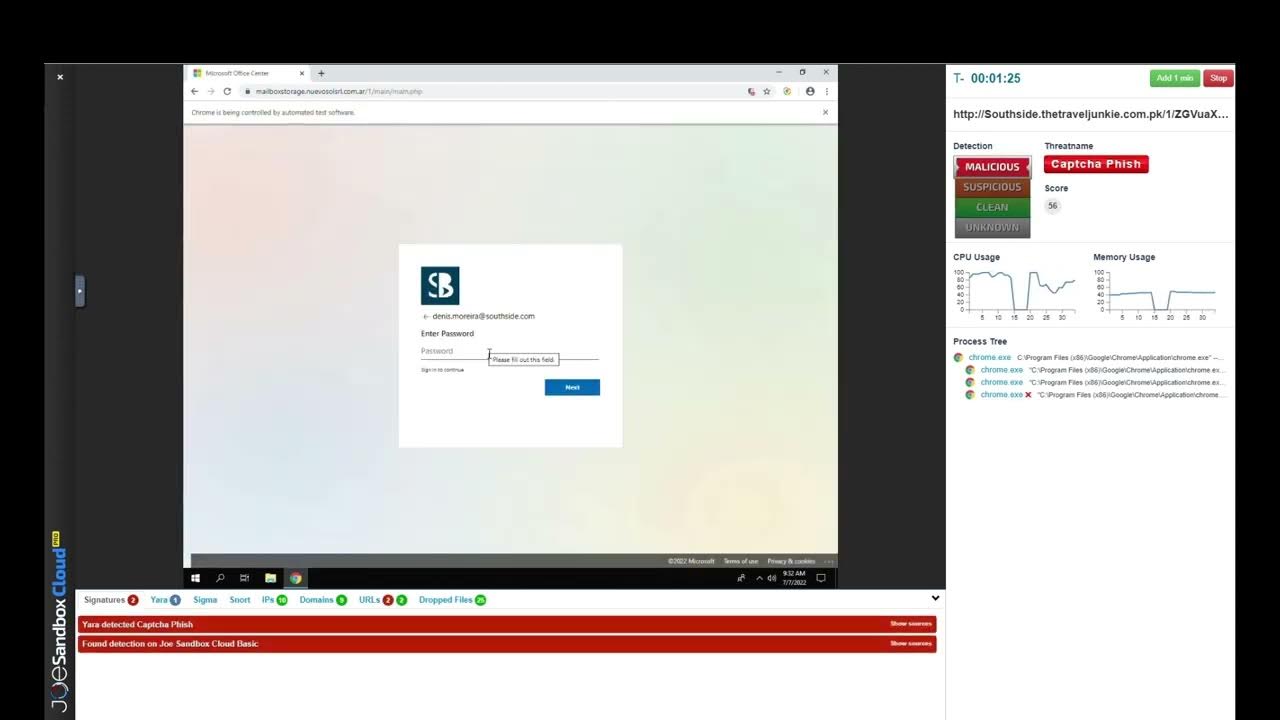Go back in the Chrome browser

pyautogui.click(x=195, y=91)
